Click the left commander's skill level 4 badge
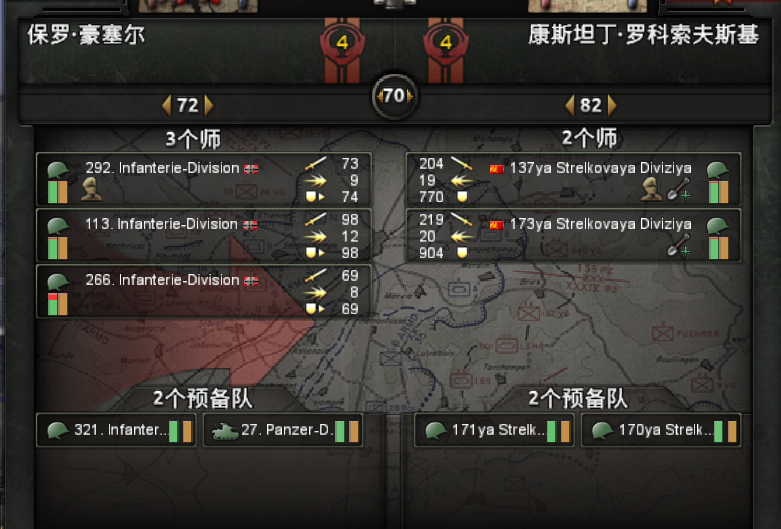This screenshot has height=529, width=781. 342,43
